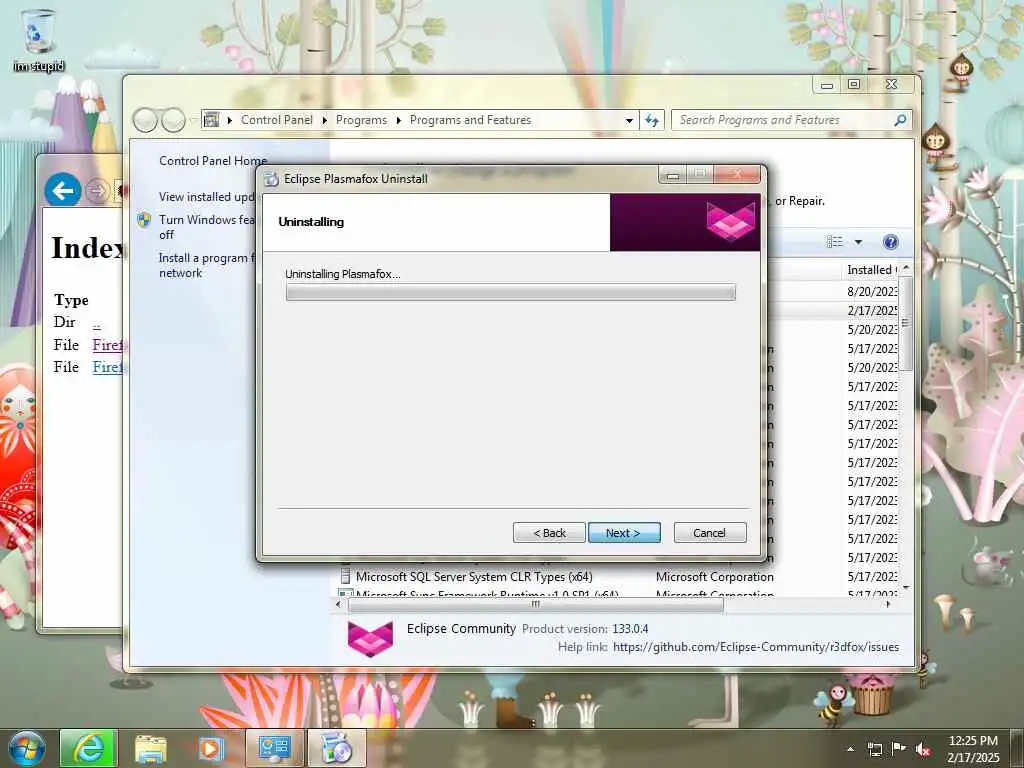This screenshot has width=1024, height=768.
Task: Click the muted volume tray icon
Action: (x=923, y=749)
